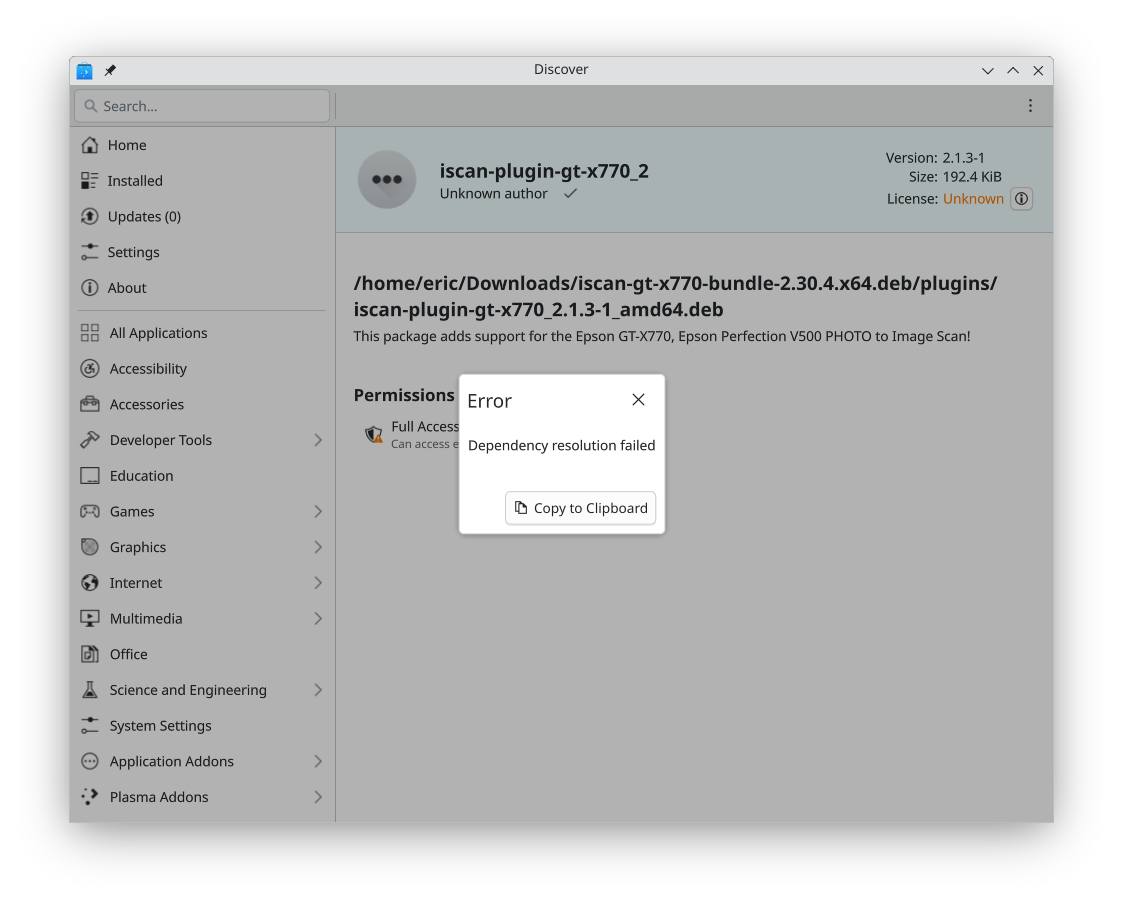Expand the Multimedia category chevron

tap(318, 619)
